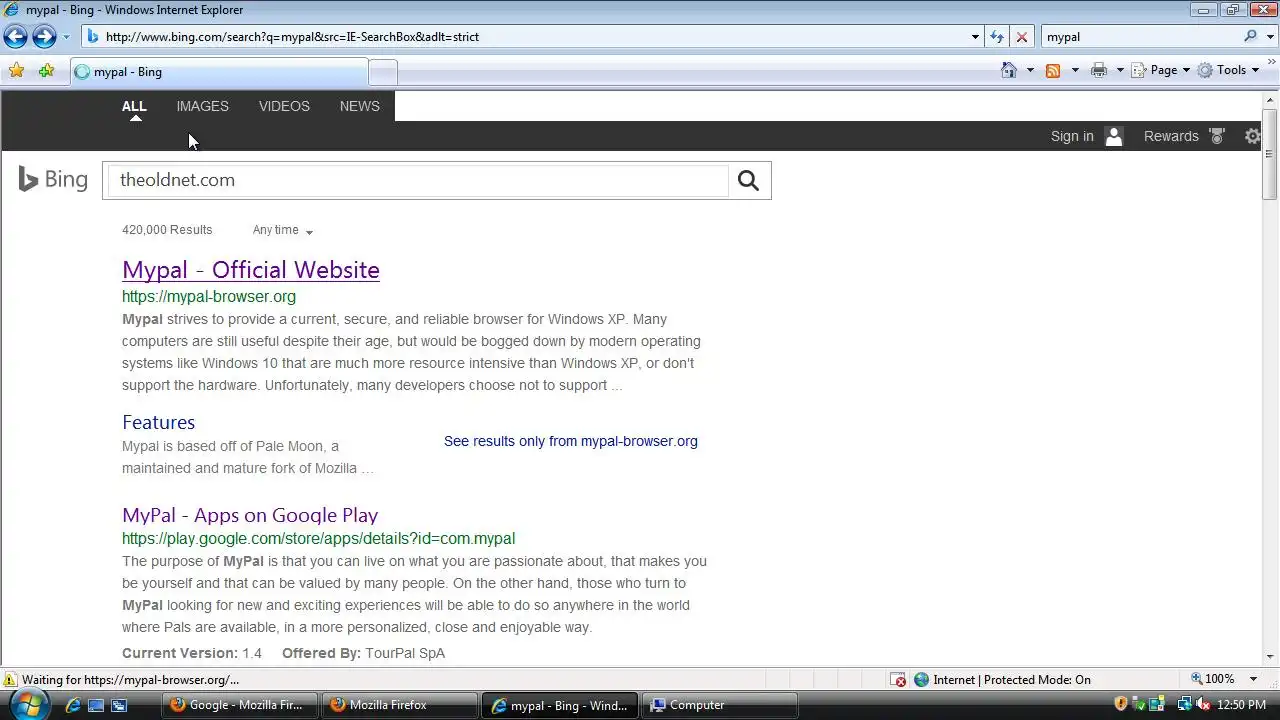Switch to 'Google - Mozilla Fir...' taskbar window
The height and width of the screenshot is (720, 1280).
click(239, 705)
